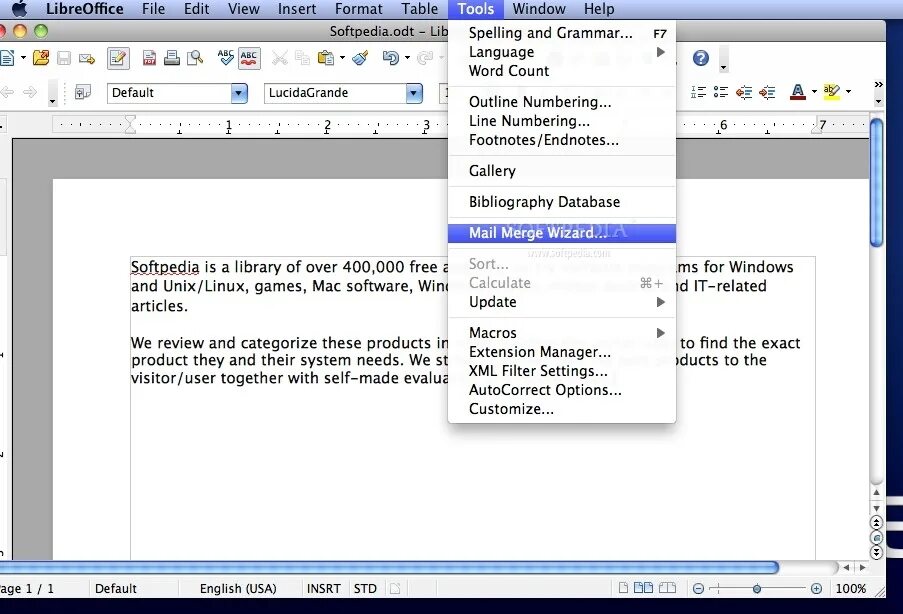The height and width of the screenshot is (614, 903).
Task: Select Word Count in Tools menu
Action: point(561,71)
